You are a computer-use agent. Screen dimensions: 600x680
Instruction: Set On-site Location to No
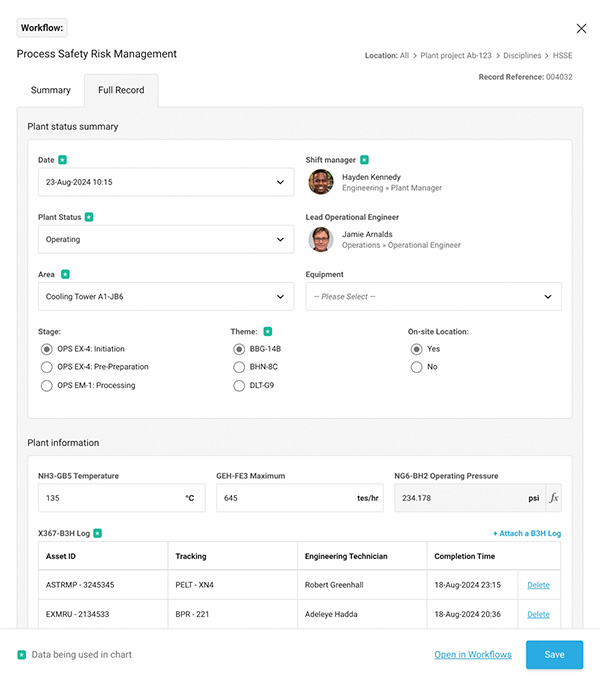(416, 367)
